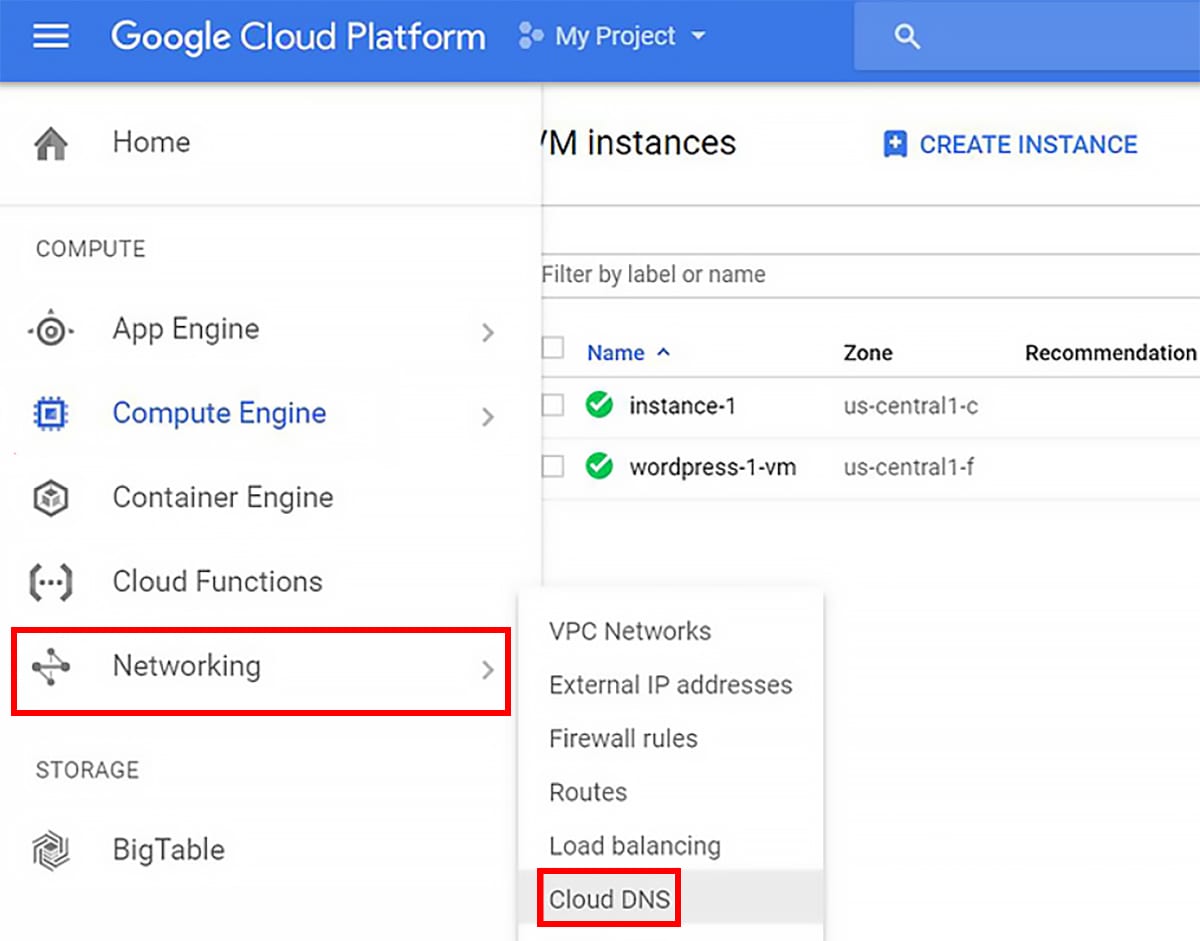Image resolution: width=1200 pixels, height=941 pixels.
Task: Click the App Engine icon
Action: click(51, 330)
